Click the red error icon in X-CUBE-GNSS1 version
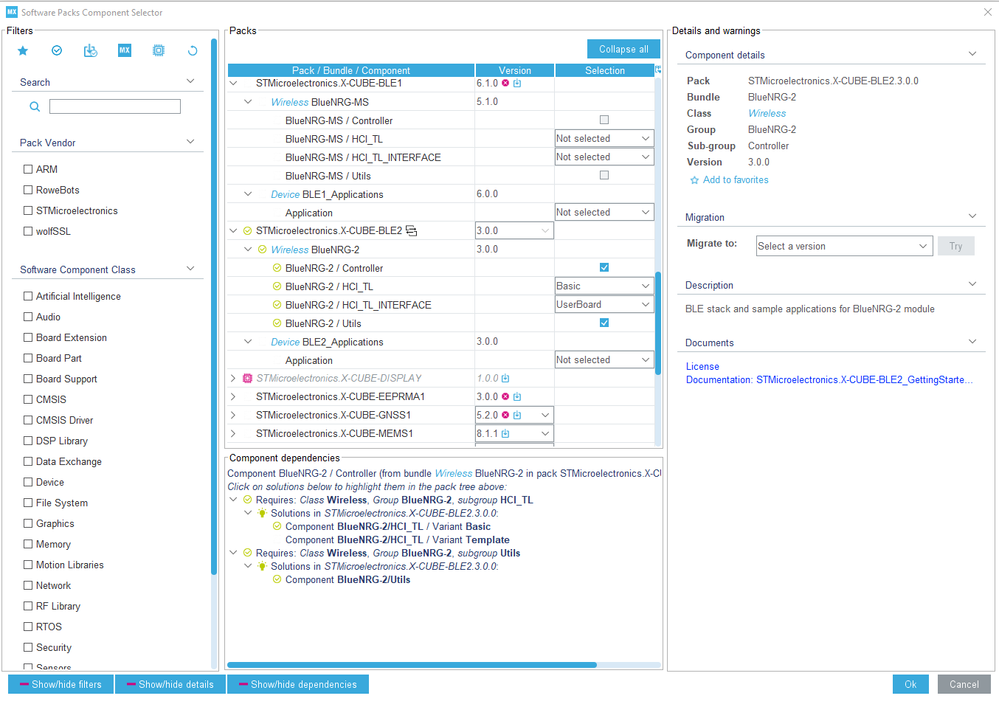This screenshot has width=999, height=702. [505, 415]
